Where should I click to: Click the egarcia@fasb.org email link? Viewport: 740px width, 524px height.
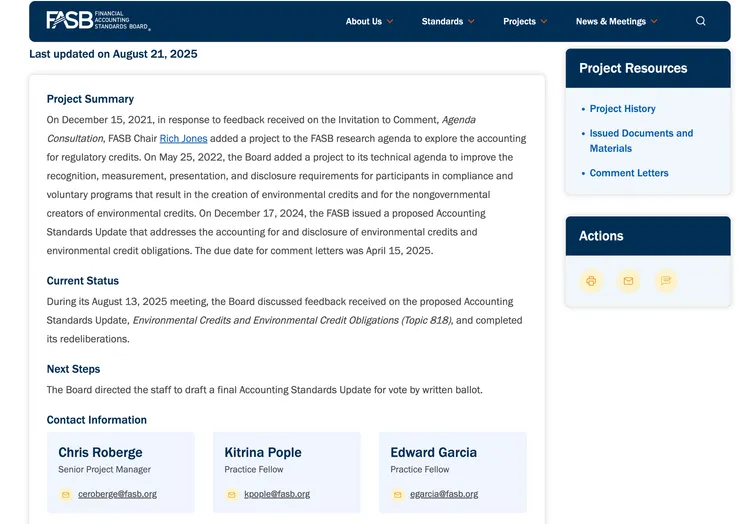(x=444, y=494)
